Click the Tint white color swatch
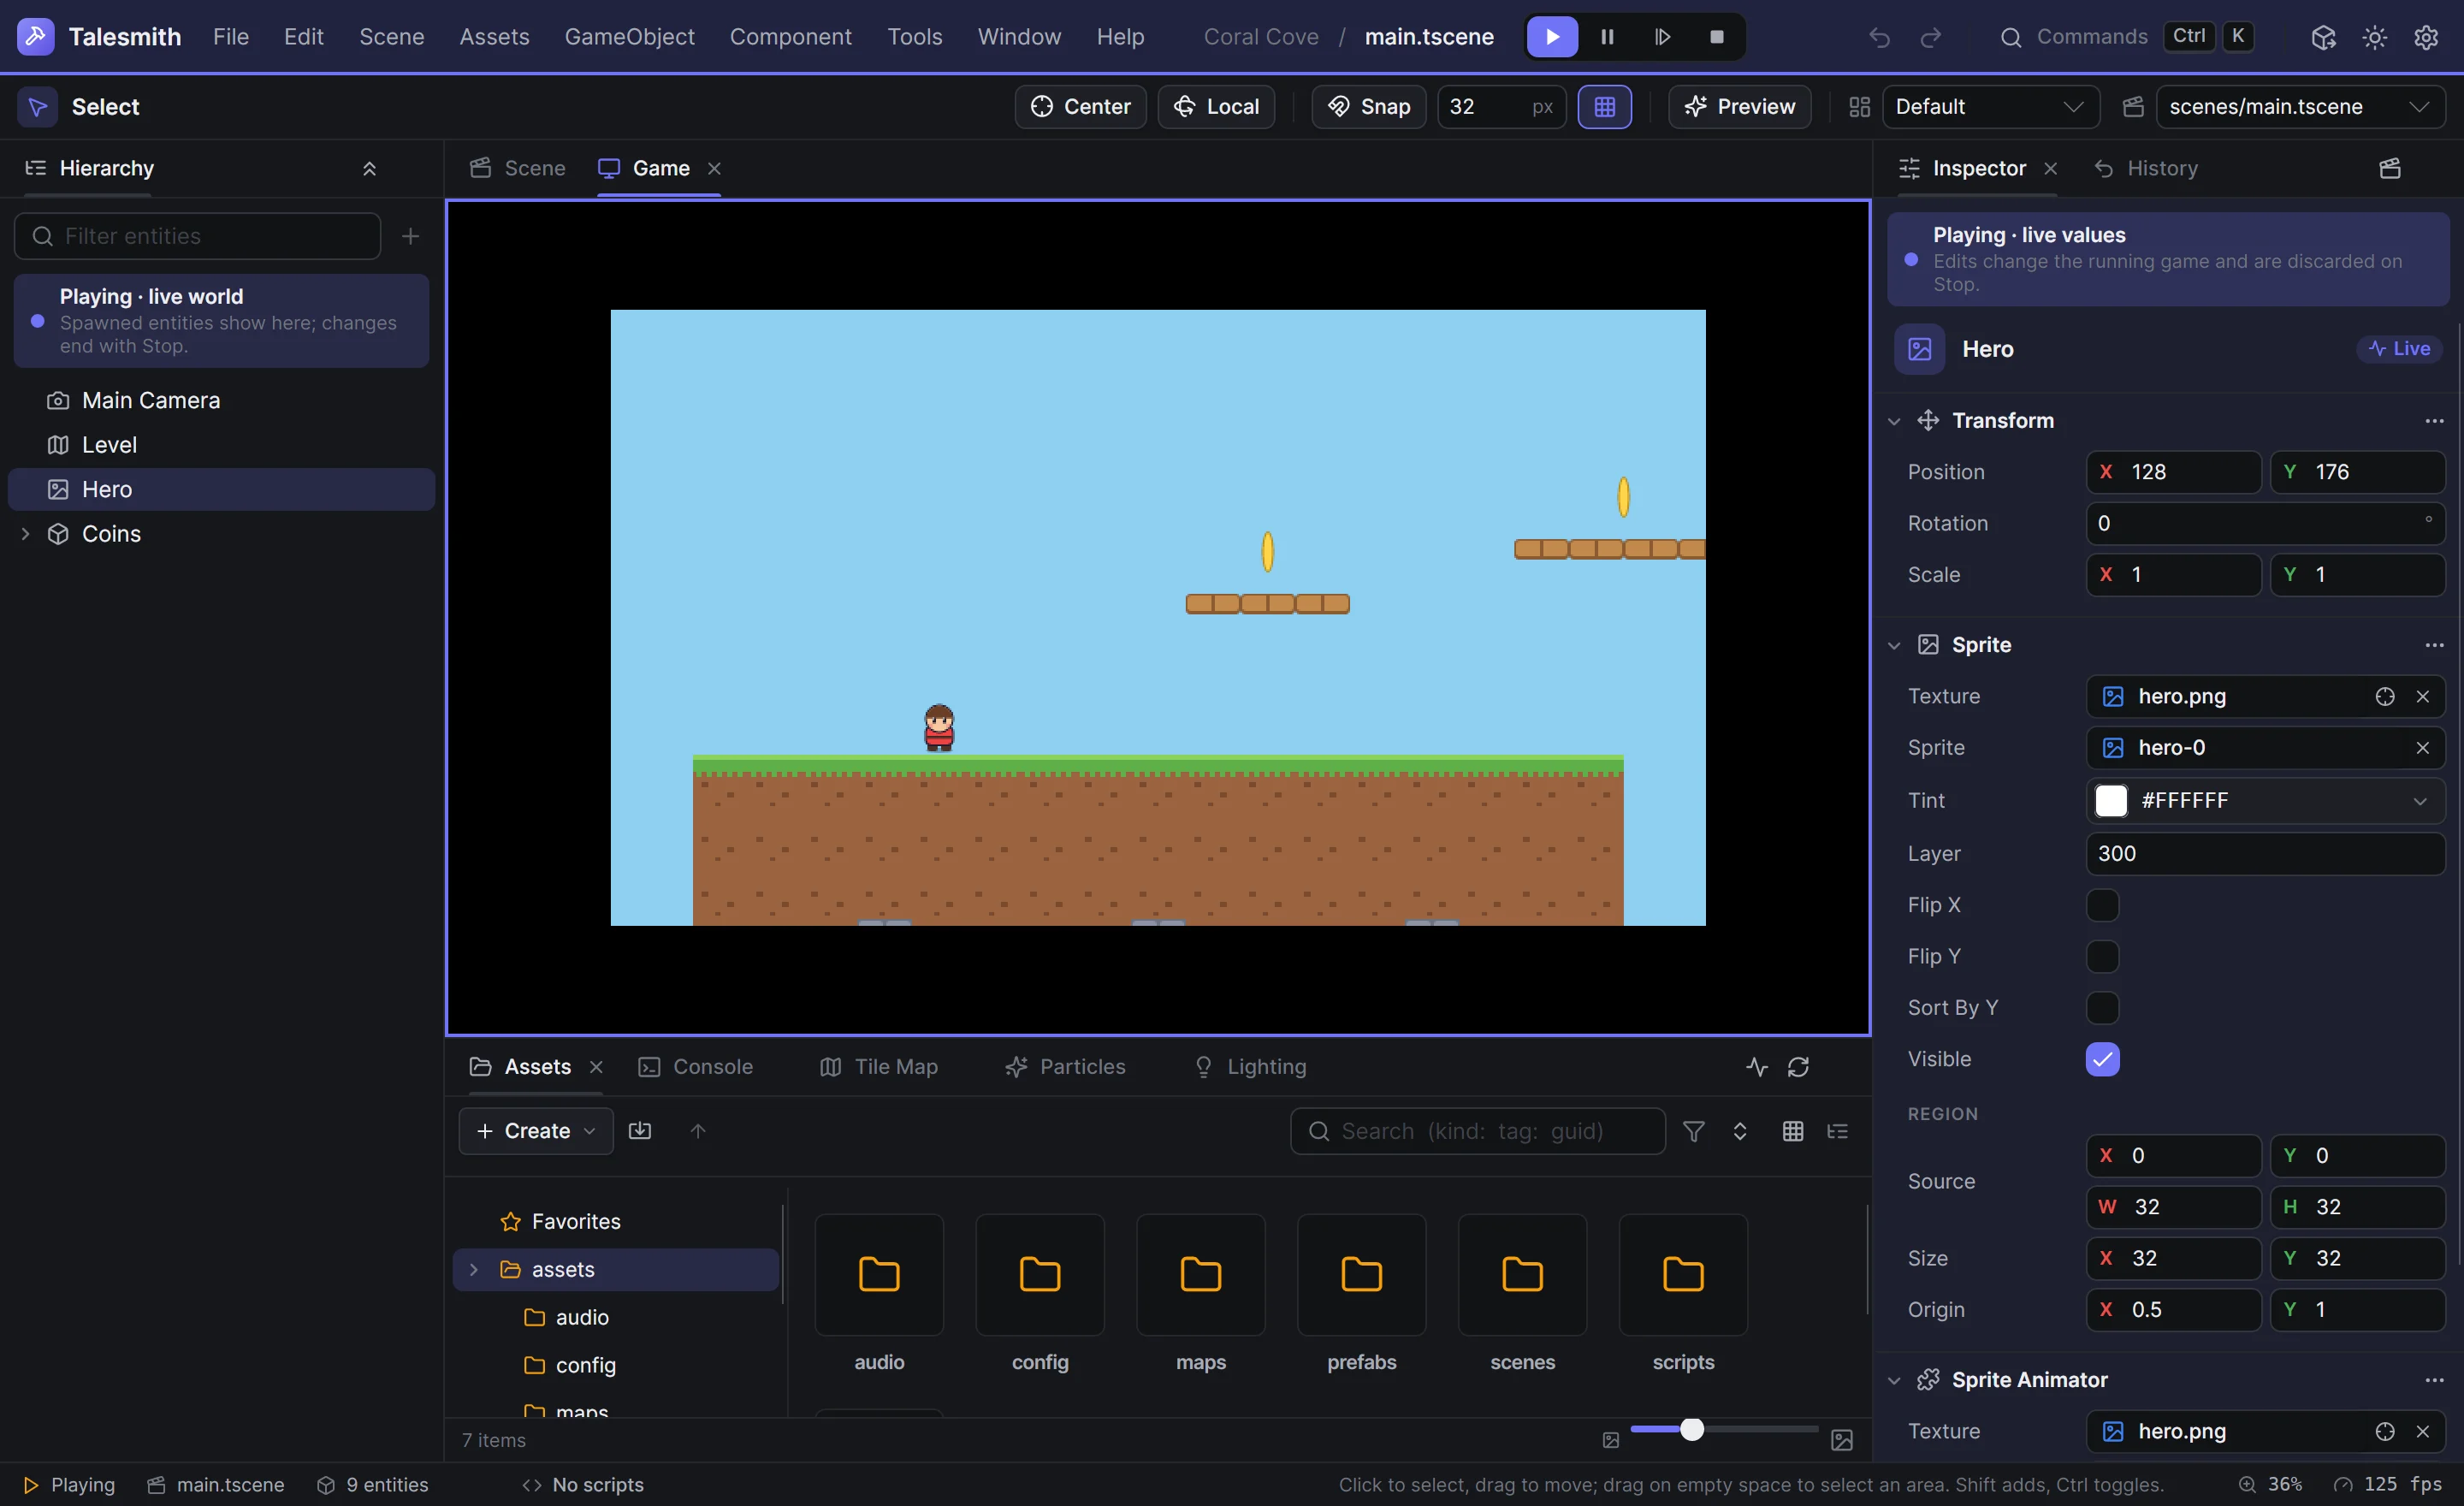Viewport: 2464px width, 1506px height. click(2110, 801)
